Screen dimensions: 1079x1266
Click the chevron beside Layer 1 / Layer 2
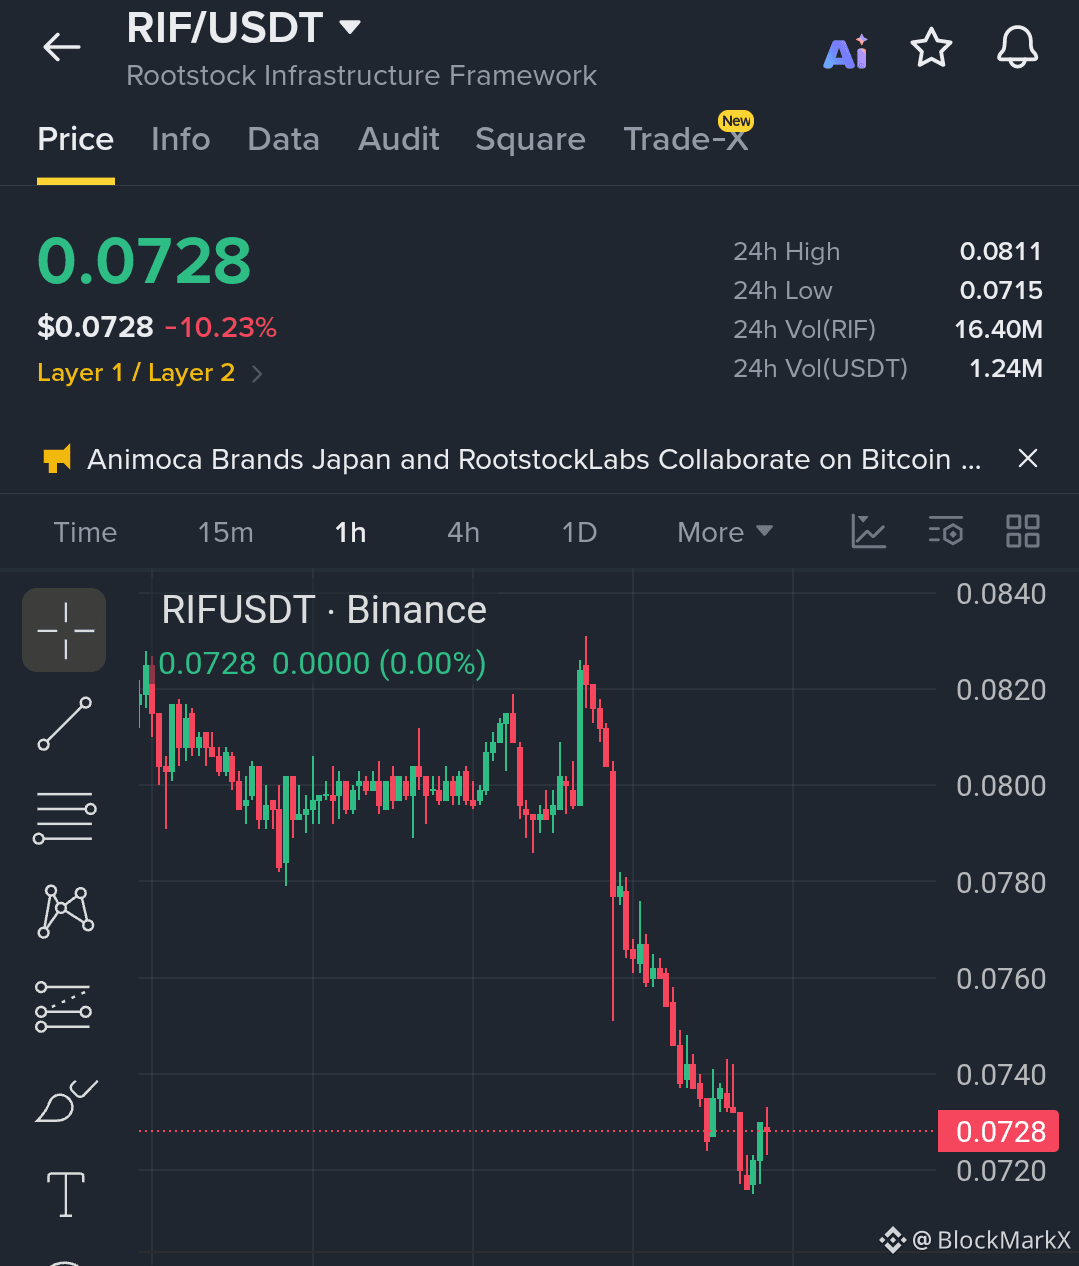[257, 374]
